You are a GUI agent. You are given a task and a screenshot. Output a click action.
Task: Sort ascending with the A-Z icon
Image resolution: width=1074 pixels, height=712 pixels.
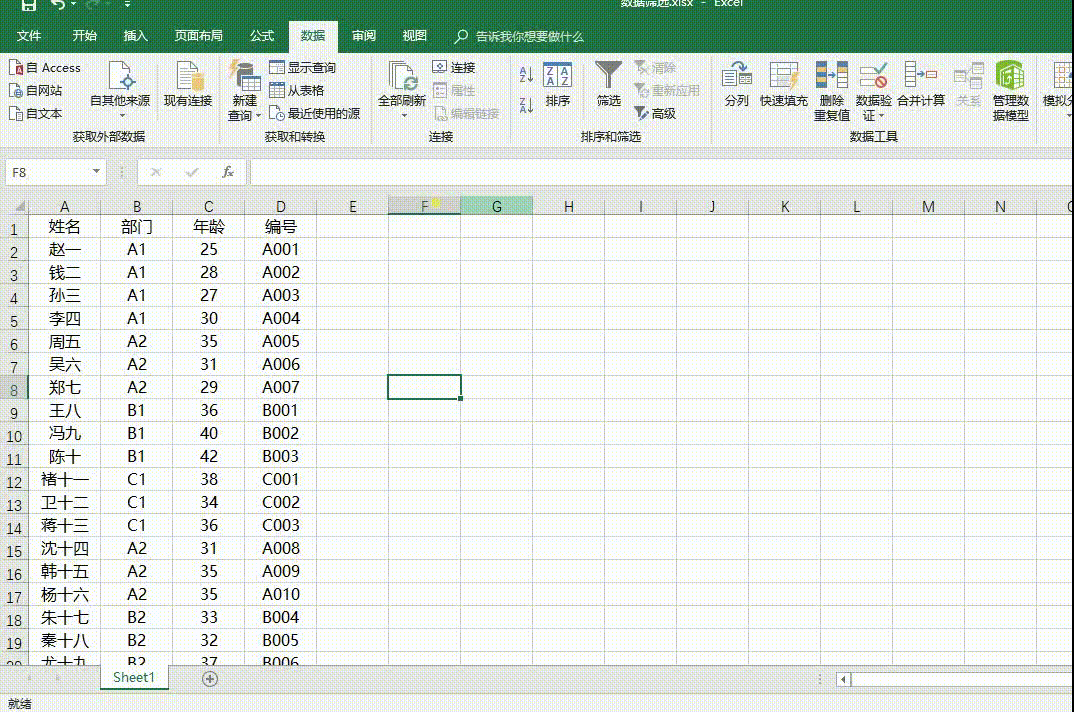pos(526,74)
